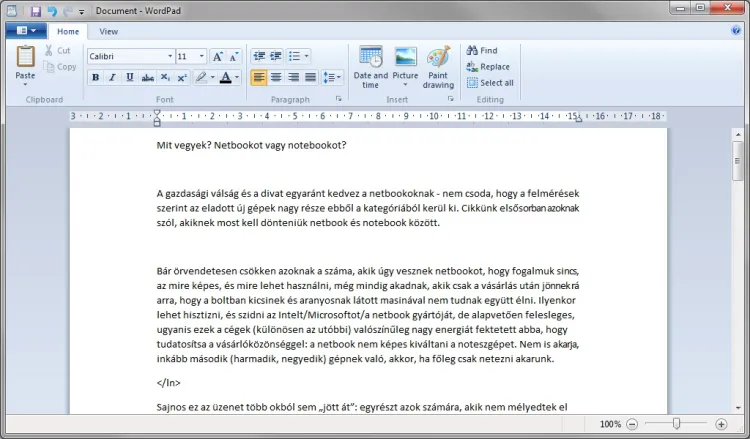The height and width of the screenshot is (439, 750).
Task: Apply superscript formatting
Action: coord(182,77)
